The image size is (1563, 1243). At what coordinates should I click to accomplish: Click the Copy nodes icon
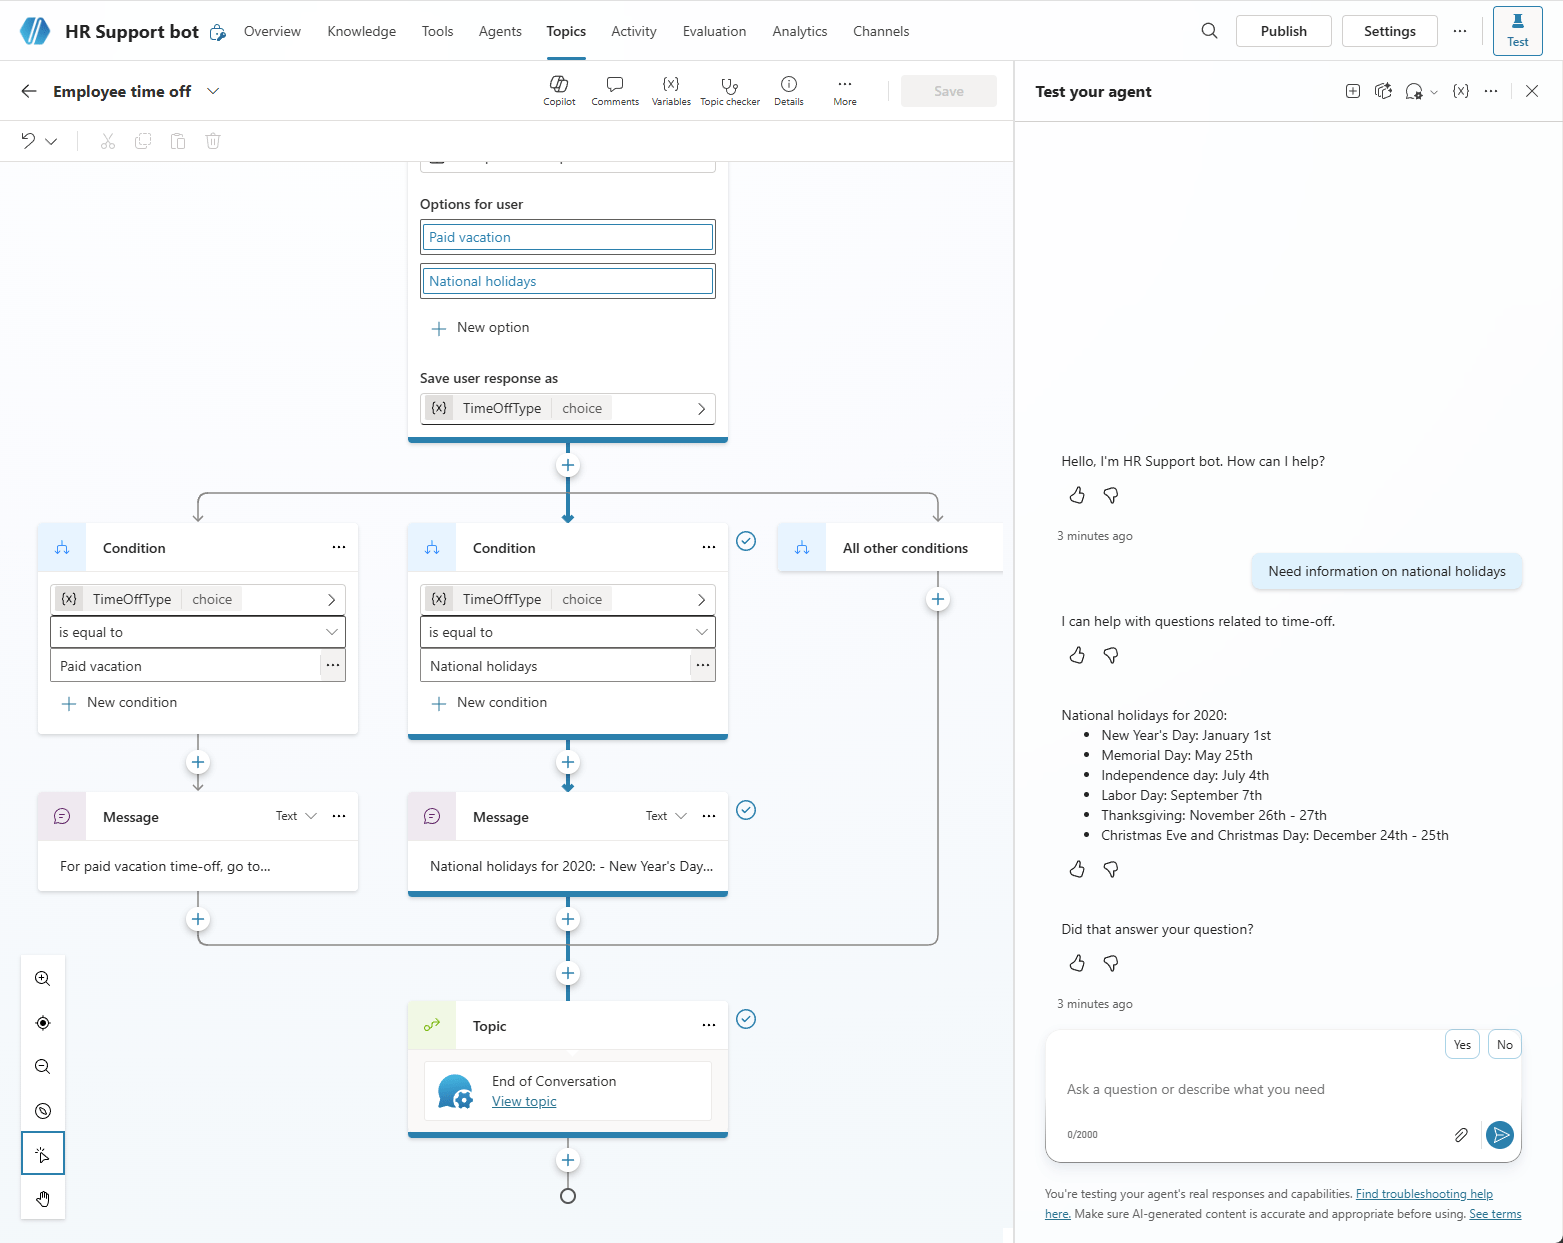point(143,141)
